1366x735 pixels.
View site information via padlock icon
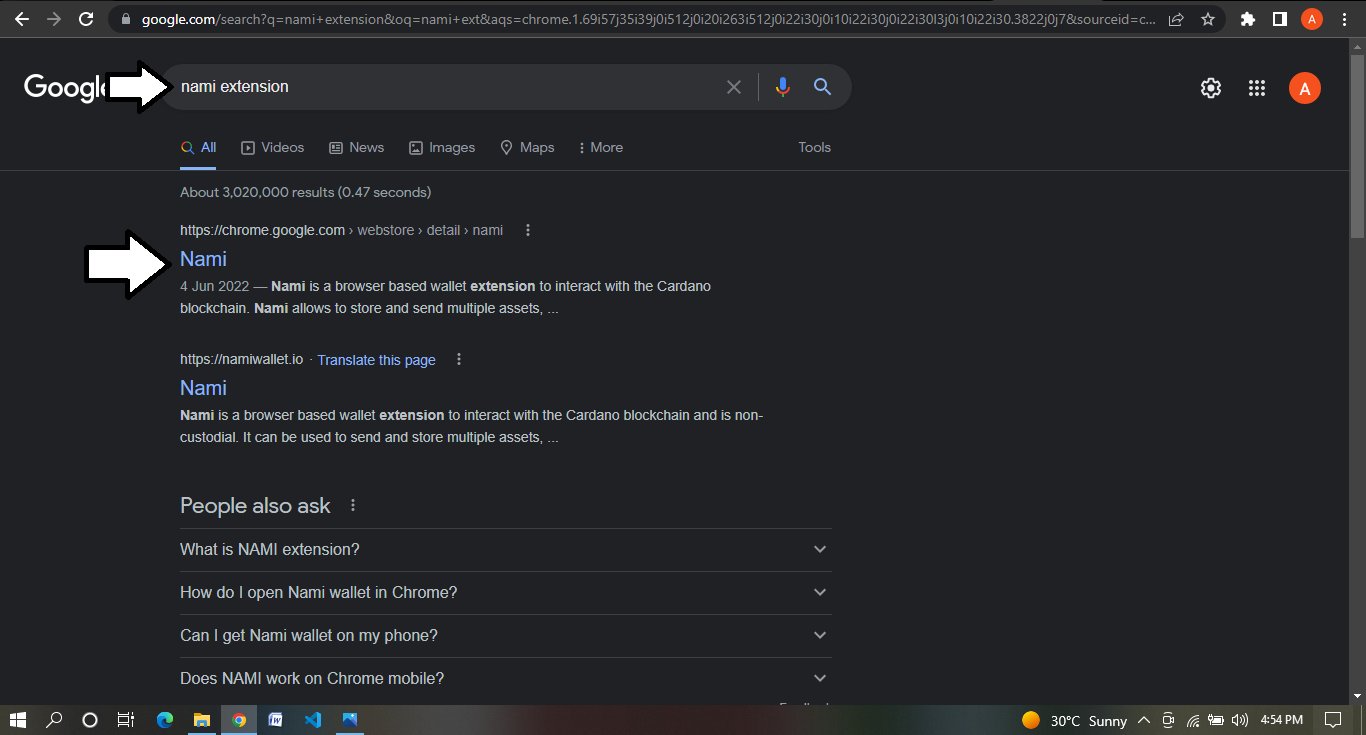pyautogui.click(x=124, y=19)
